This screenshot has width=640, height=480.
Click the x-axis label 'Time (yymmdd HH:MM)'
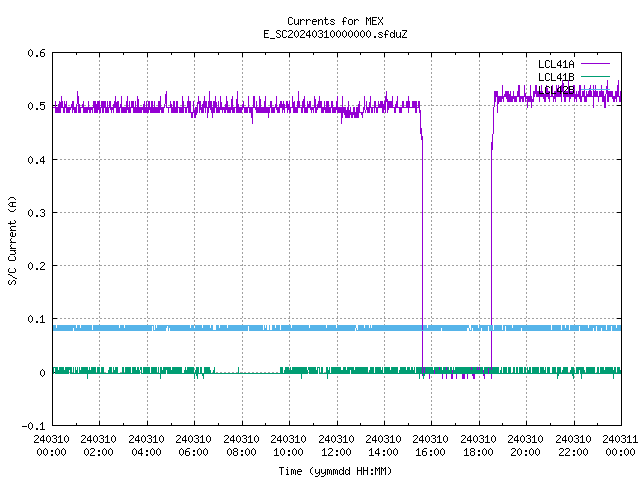click(x=335, y=471)
